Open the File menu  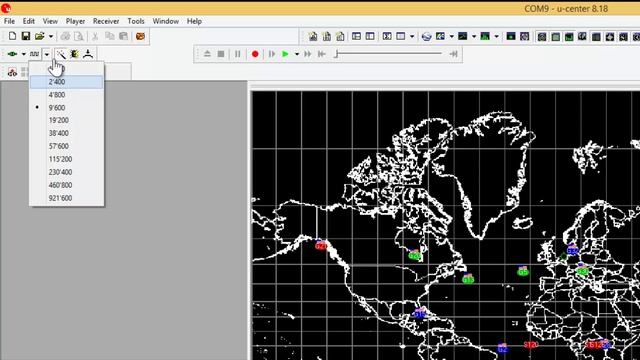(x=9, y=21)
